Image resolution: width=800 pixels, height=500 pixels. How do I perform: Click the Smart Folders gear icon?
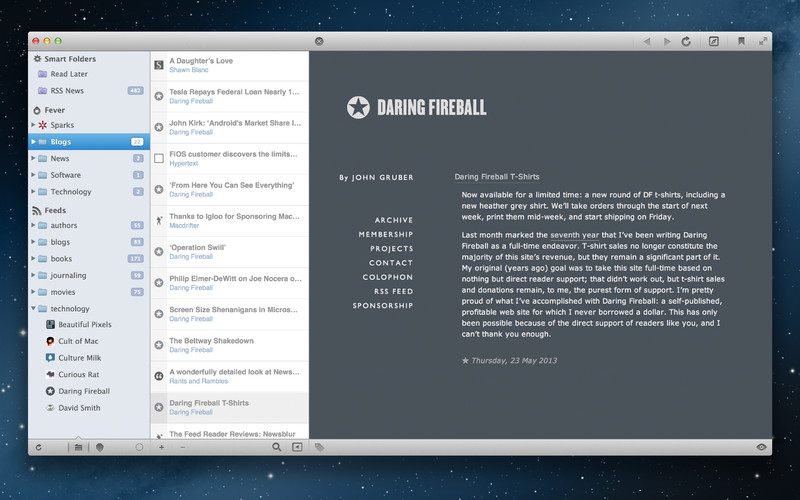click(x=37, y=59)
